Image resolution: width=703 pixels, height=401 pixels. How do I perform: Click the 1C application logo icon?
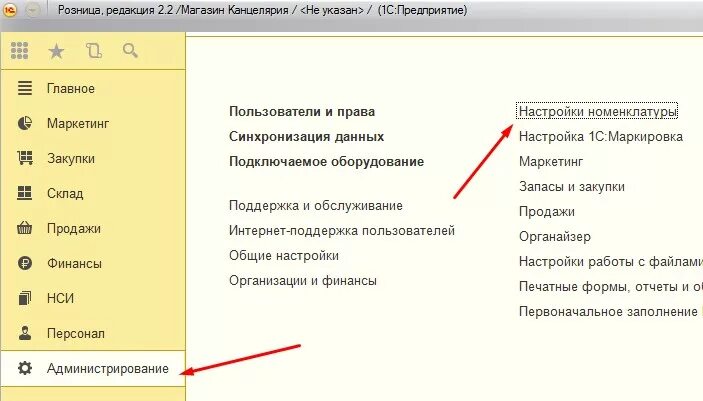pyautogui.click(x=9, y=10)
